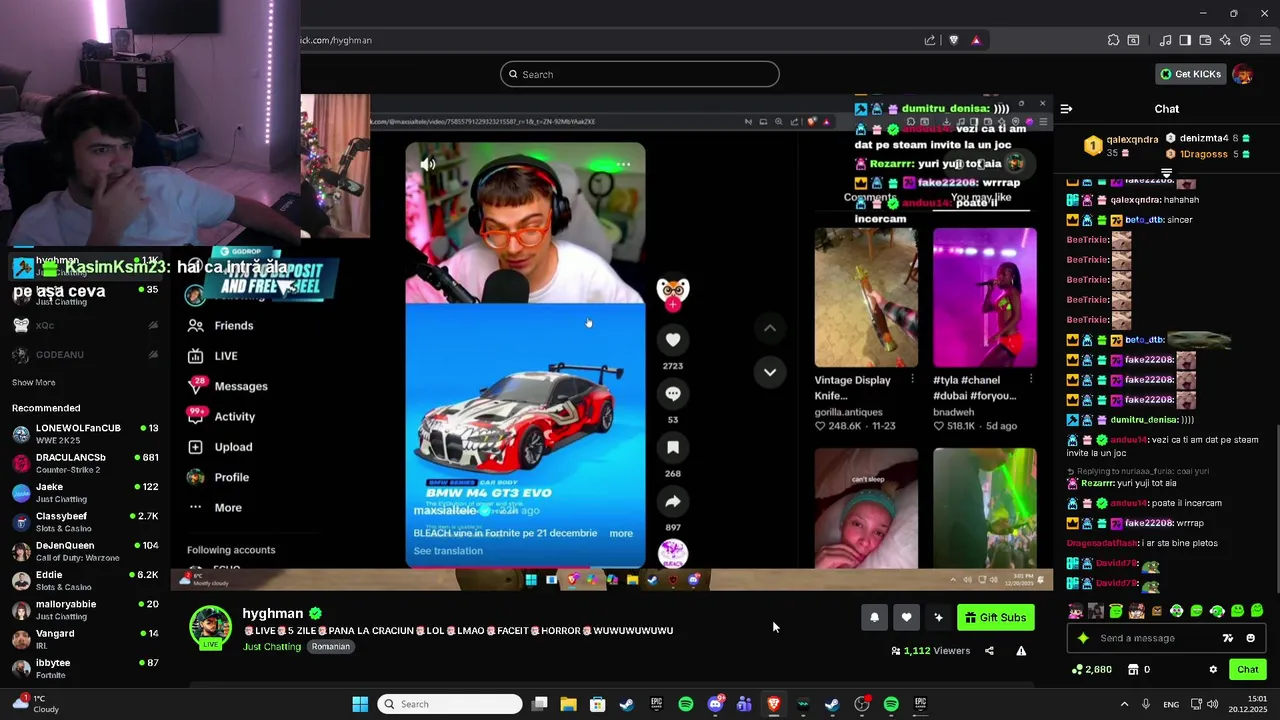Open the Windows Start menu
1280x720 pixels.
tap(360, 704)
